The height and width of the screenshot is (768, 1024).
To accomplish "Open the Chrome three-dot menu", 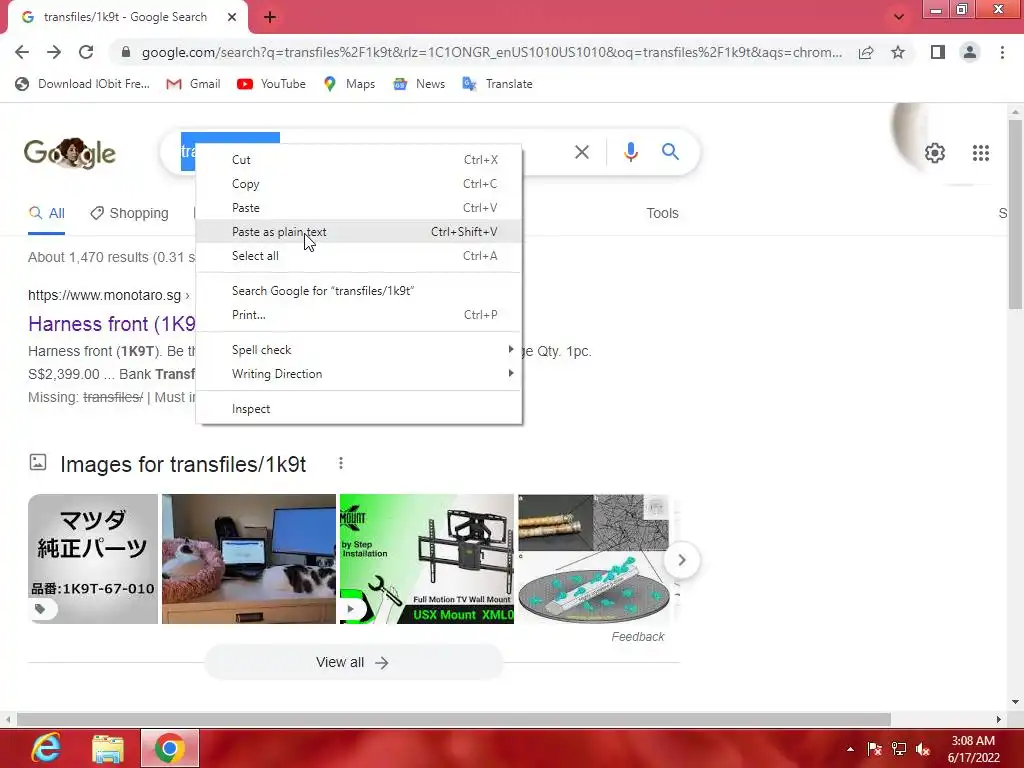I will [x=1002, y=52].
